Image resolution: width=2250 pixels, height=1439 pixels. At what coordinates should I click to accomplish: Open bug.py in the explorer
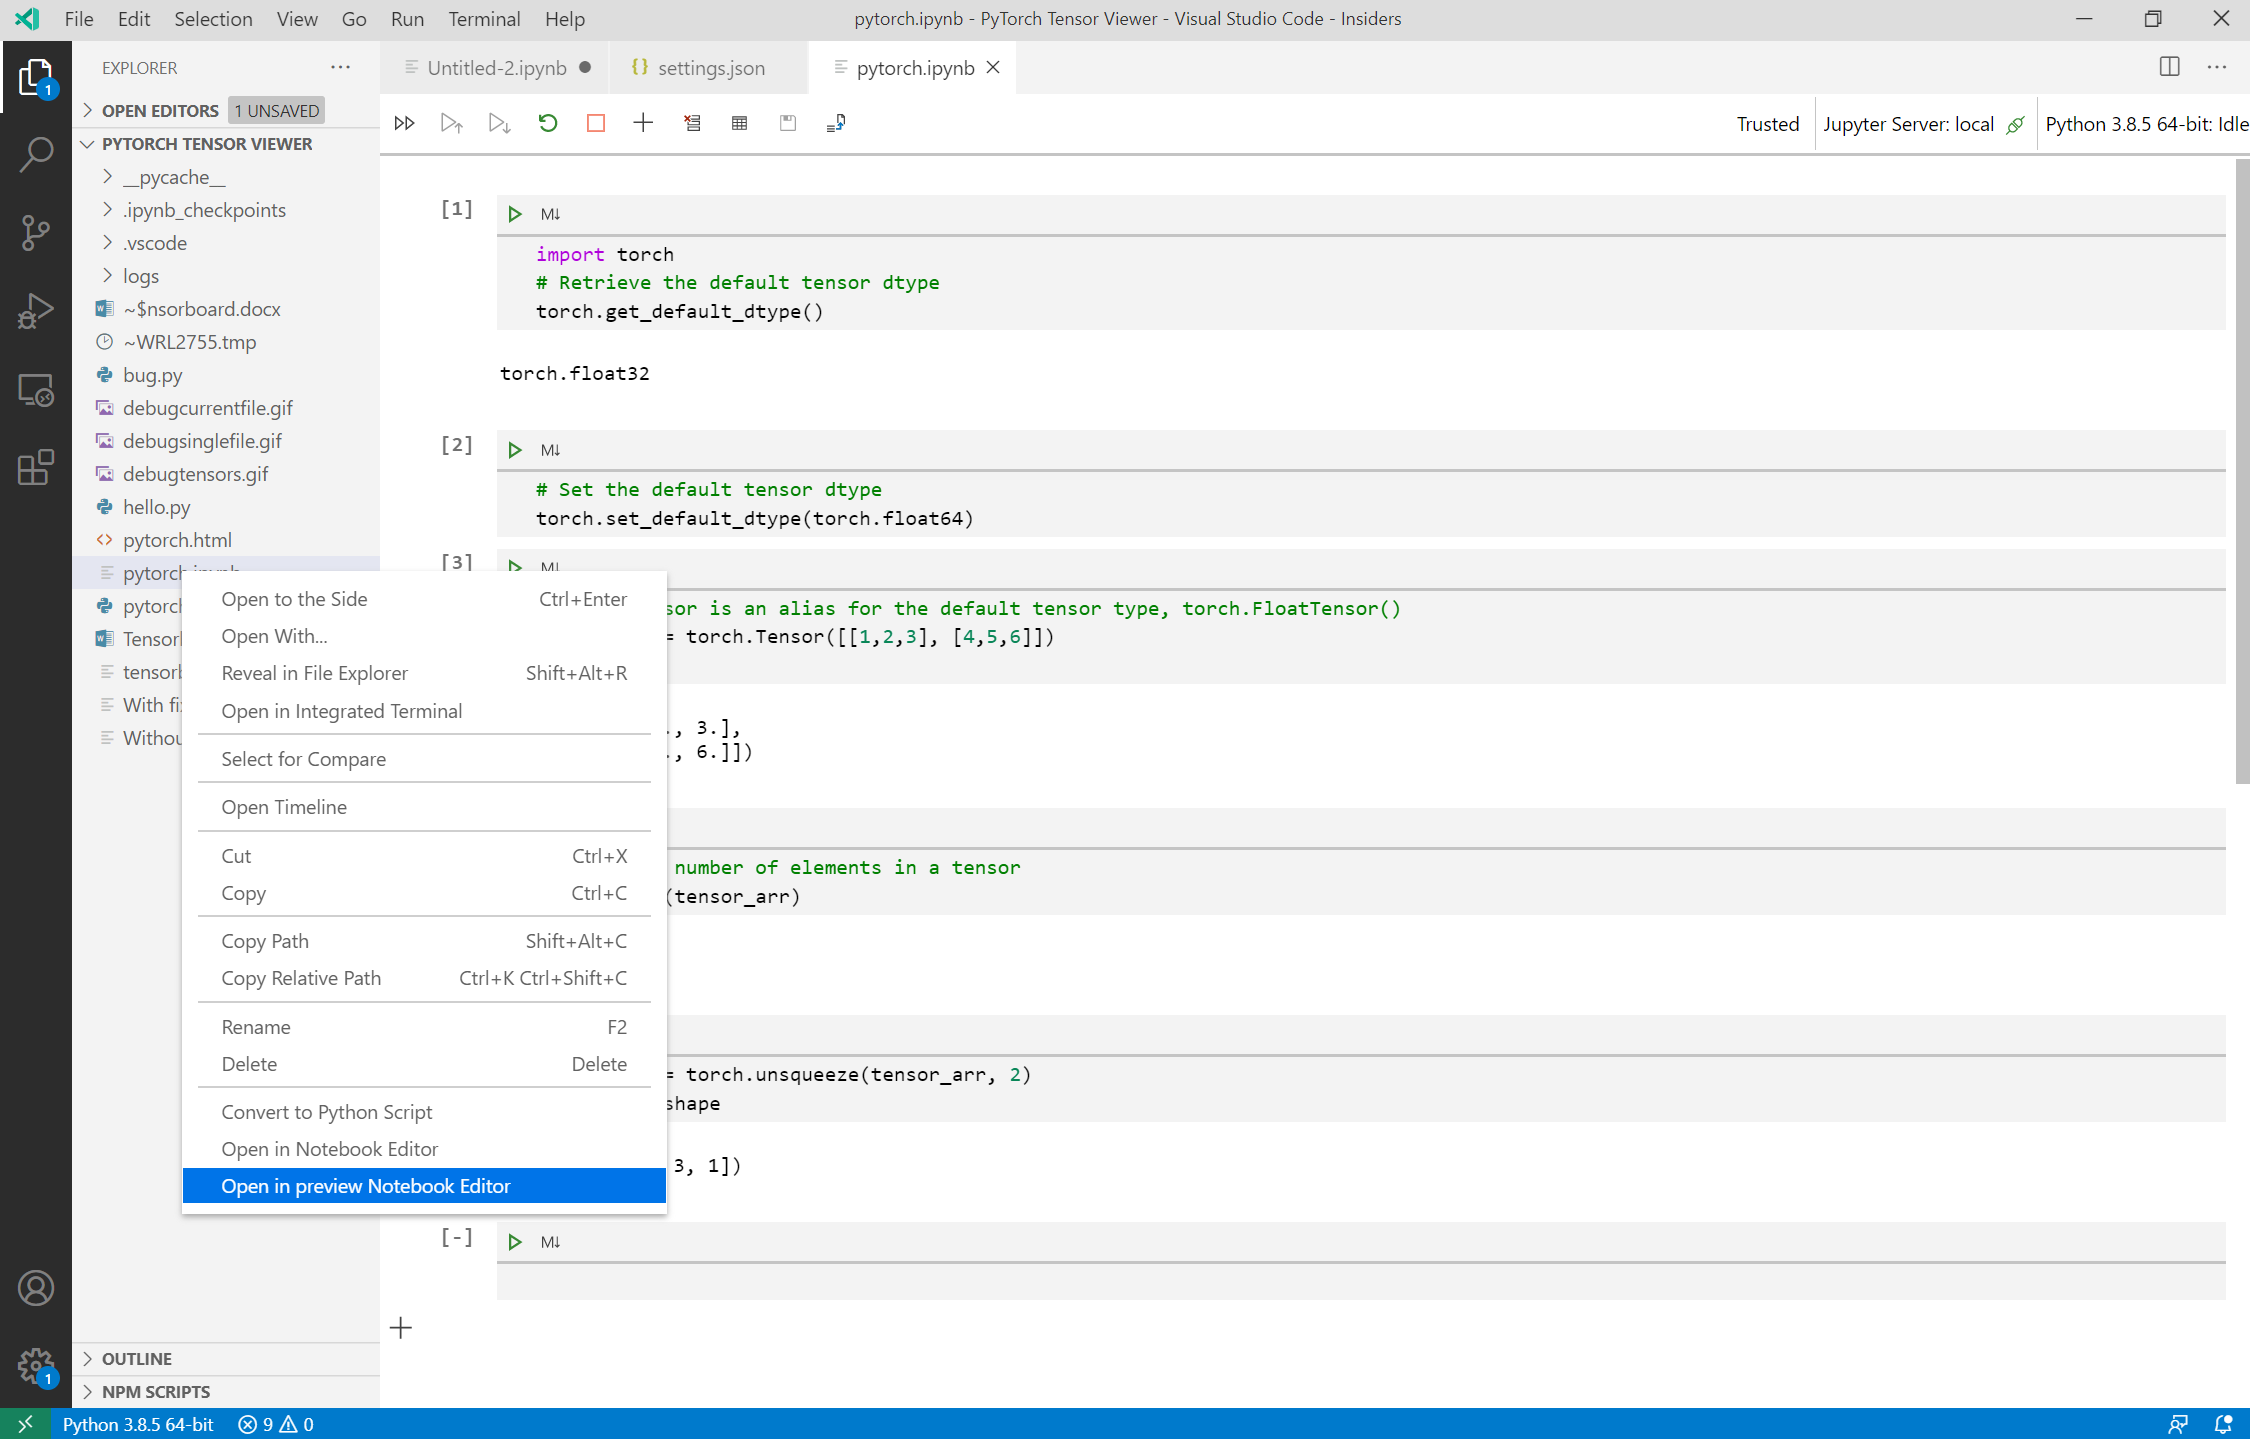click(x=152, y=375)
